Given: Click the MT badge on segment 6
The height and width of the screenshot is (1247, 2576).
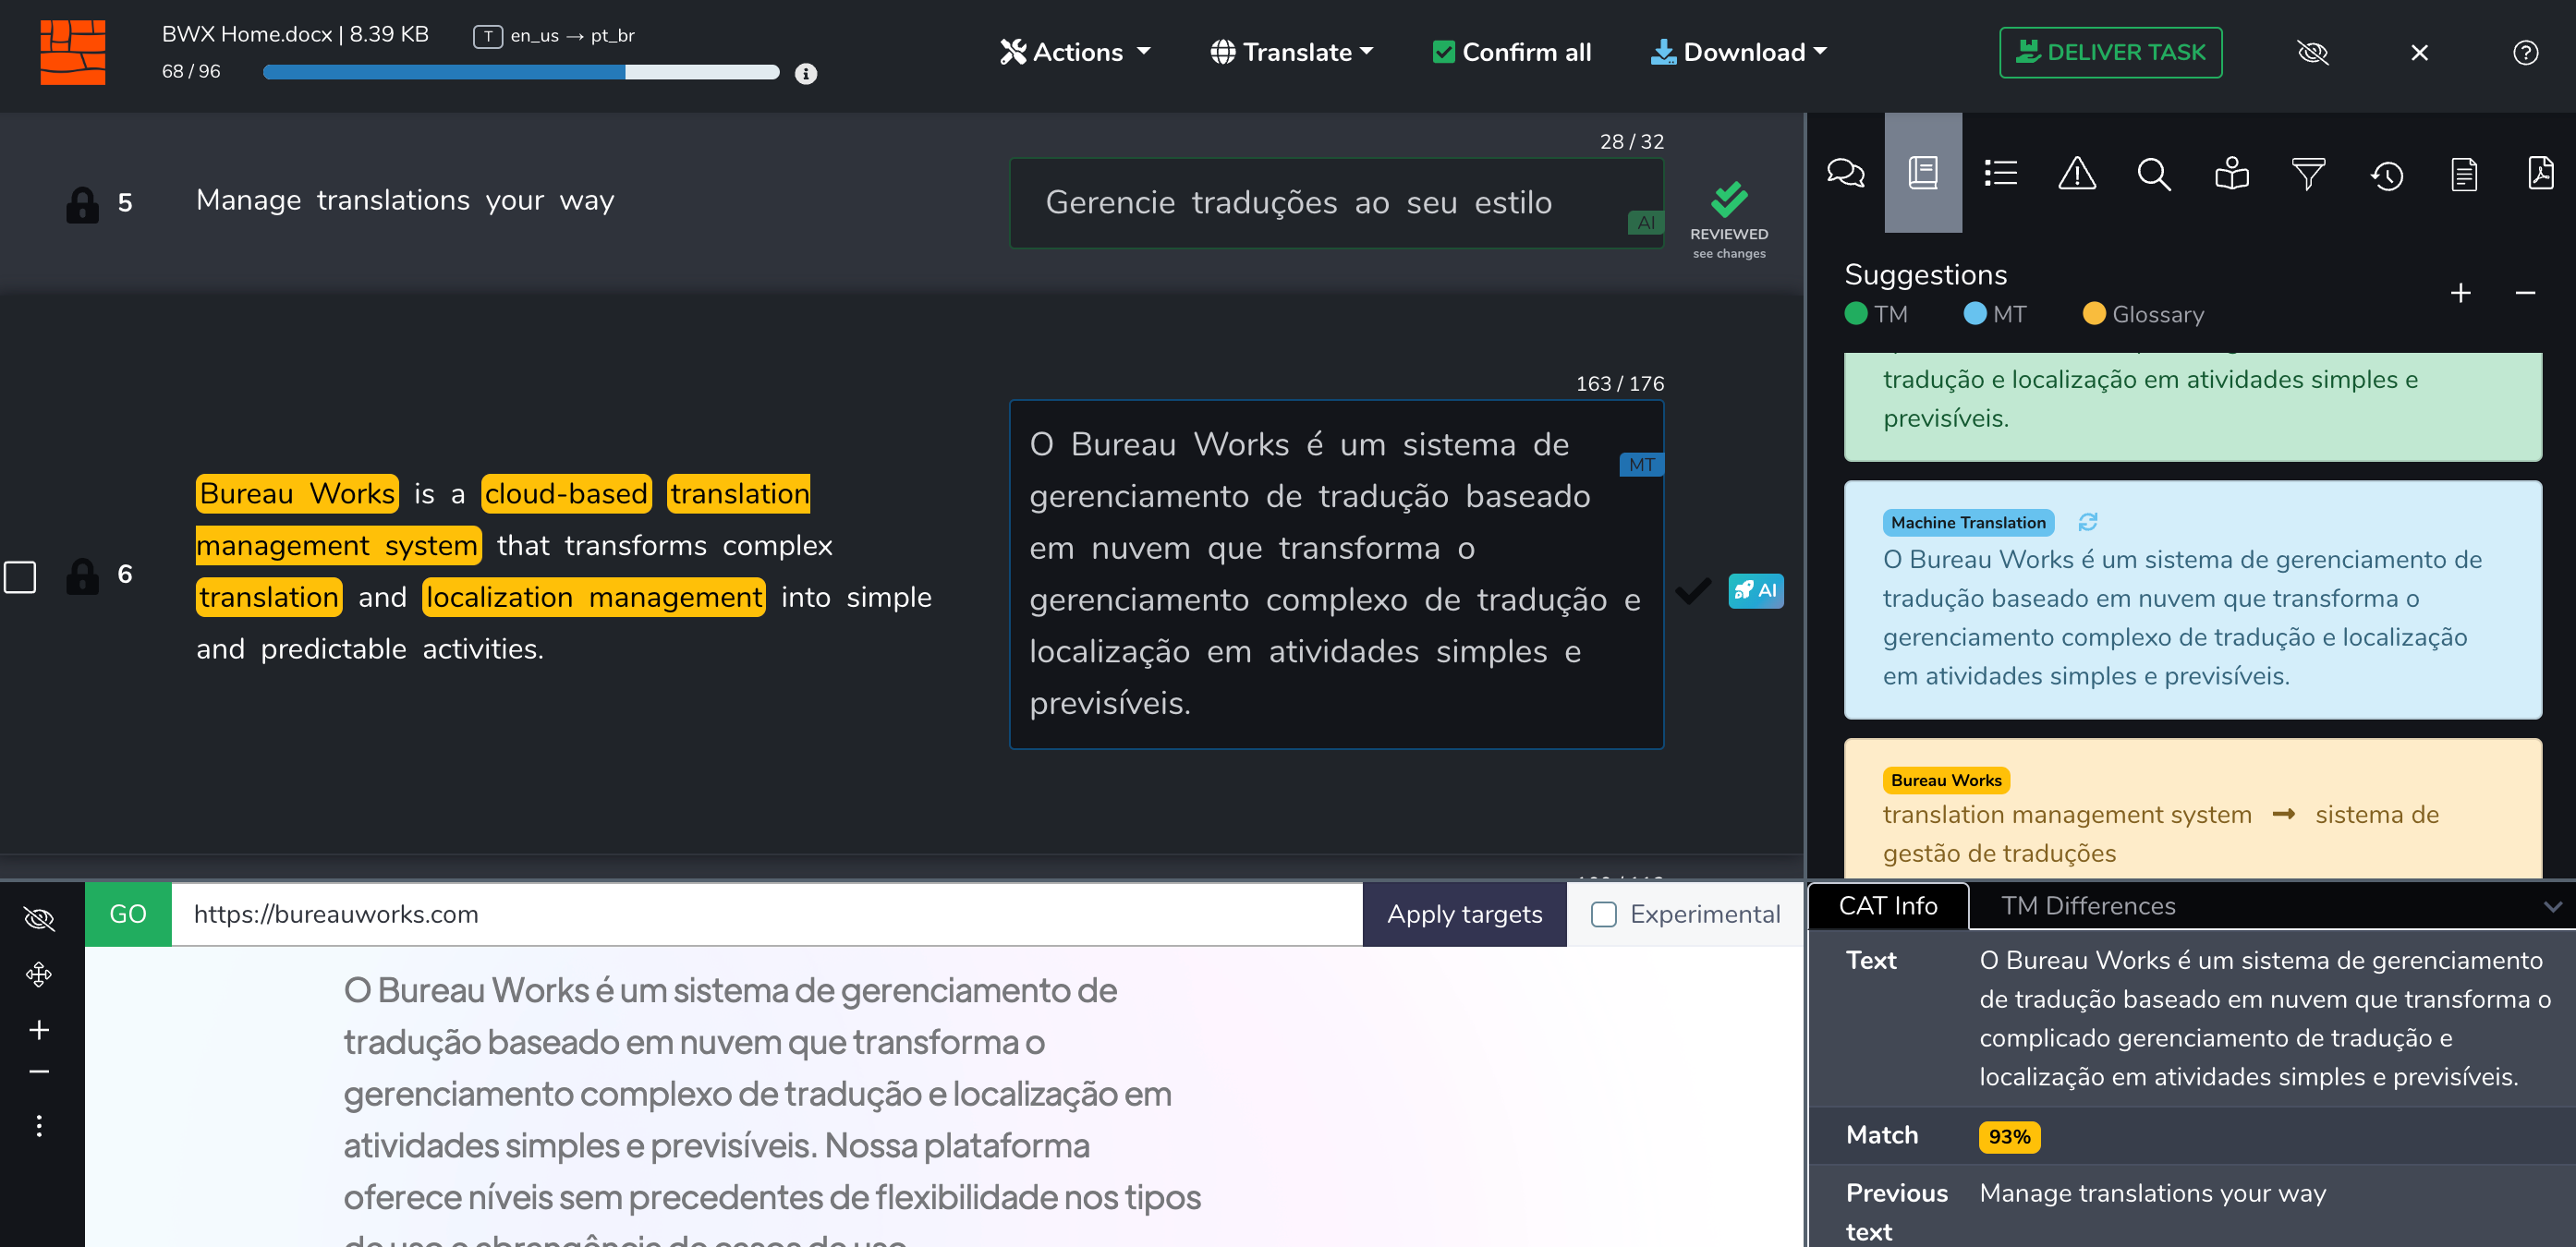Looking at the screenshot, I should tap(1641, 464).
